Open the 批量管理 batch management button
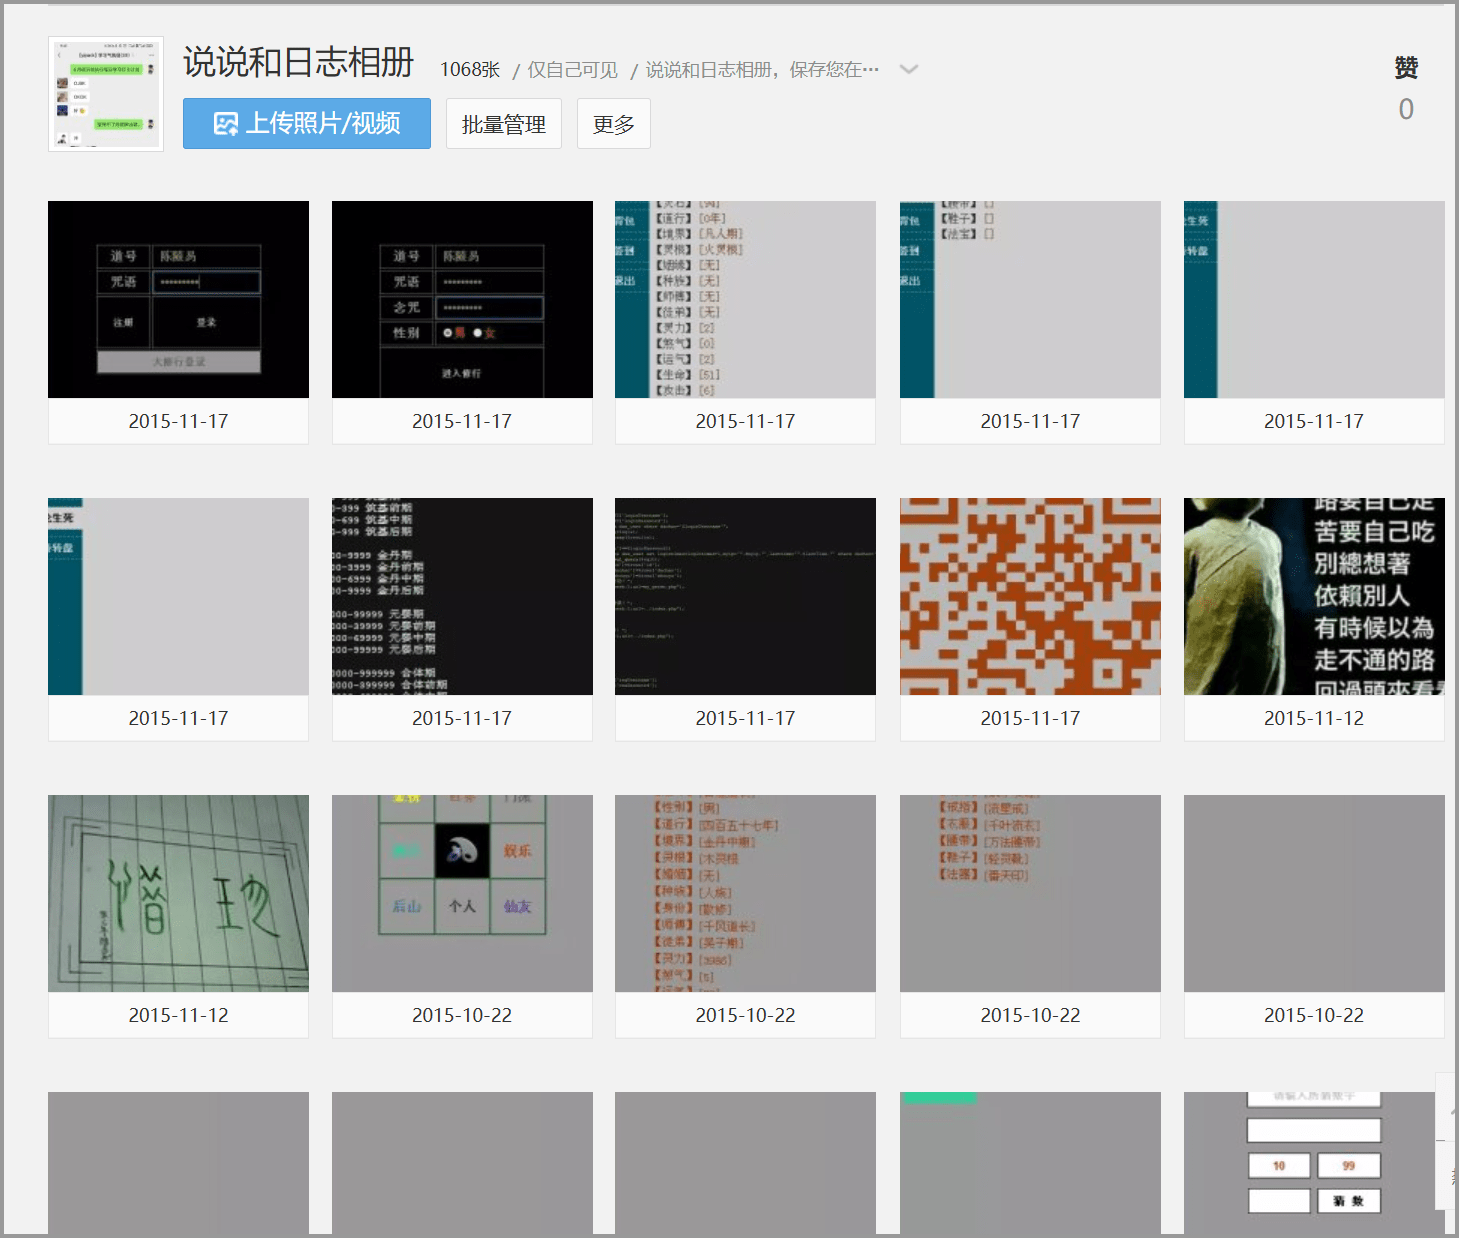 click(x=503, y=124)
